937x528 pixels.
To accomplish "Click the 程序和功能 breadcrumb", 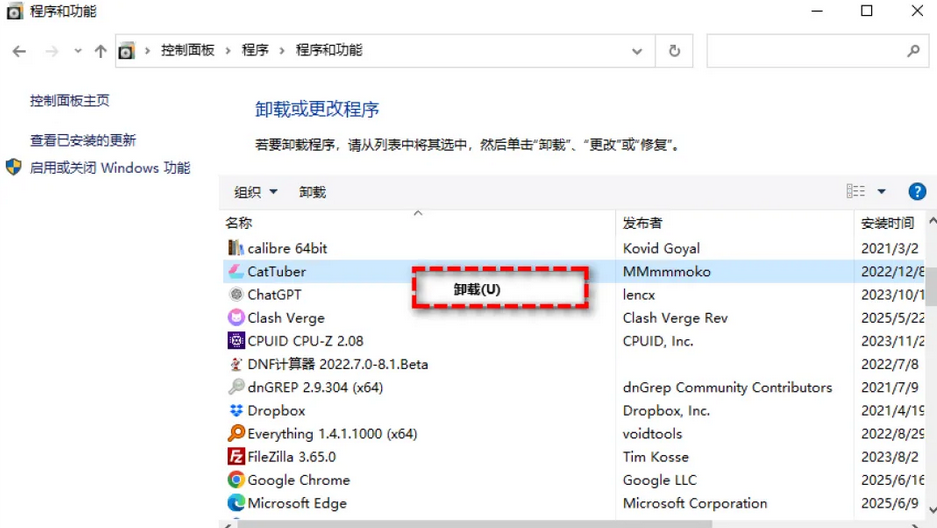I will point(329,50).
